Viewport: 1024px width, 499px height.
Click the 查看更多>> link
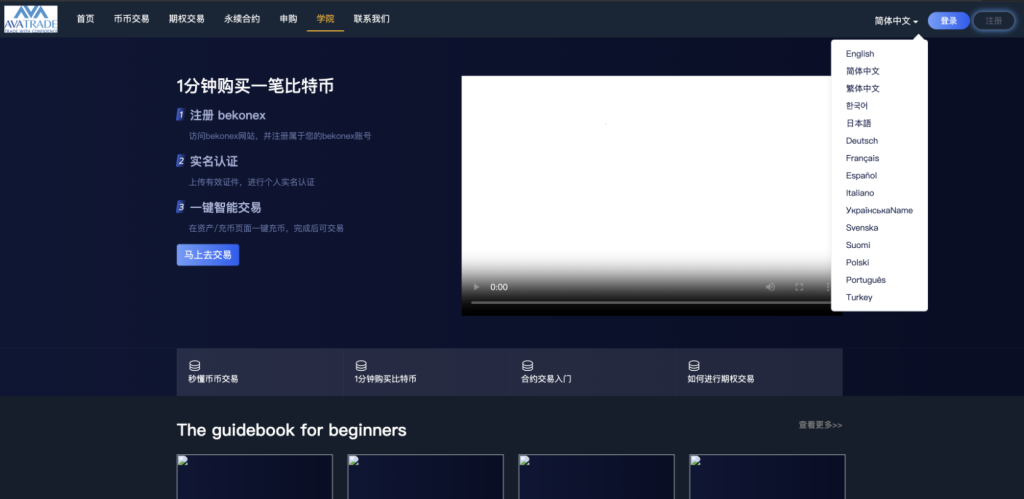820,425
